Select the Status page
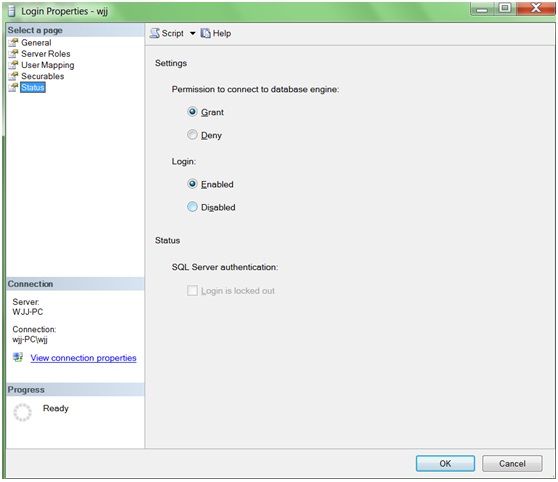 coord(33,87)
